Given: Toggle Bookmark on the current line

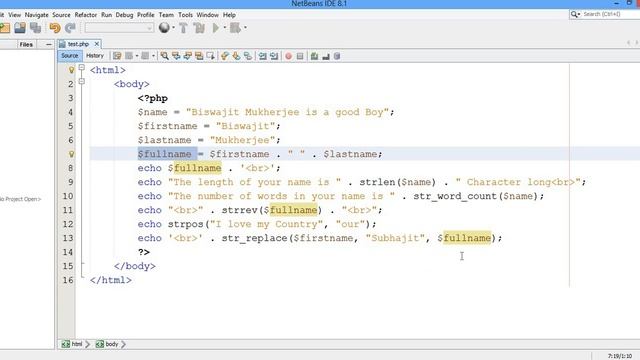Looking at the screenshot, I should tap(248, 56).
